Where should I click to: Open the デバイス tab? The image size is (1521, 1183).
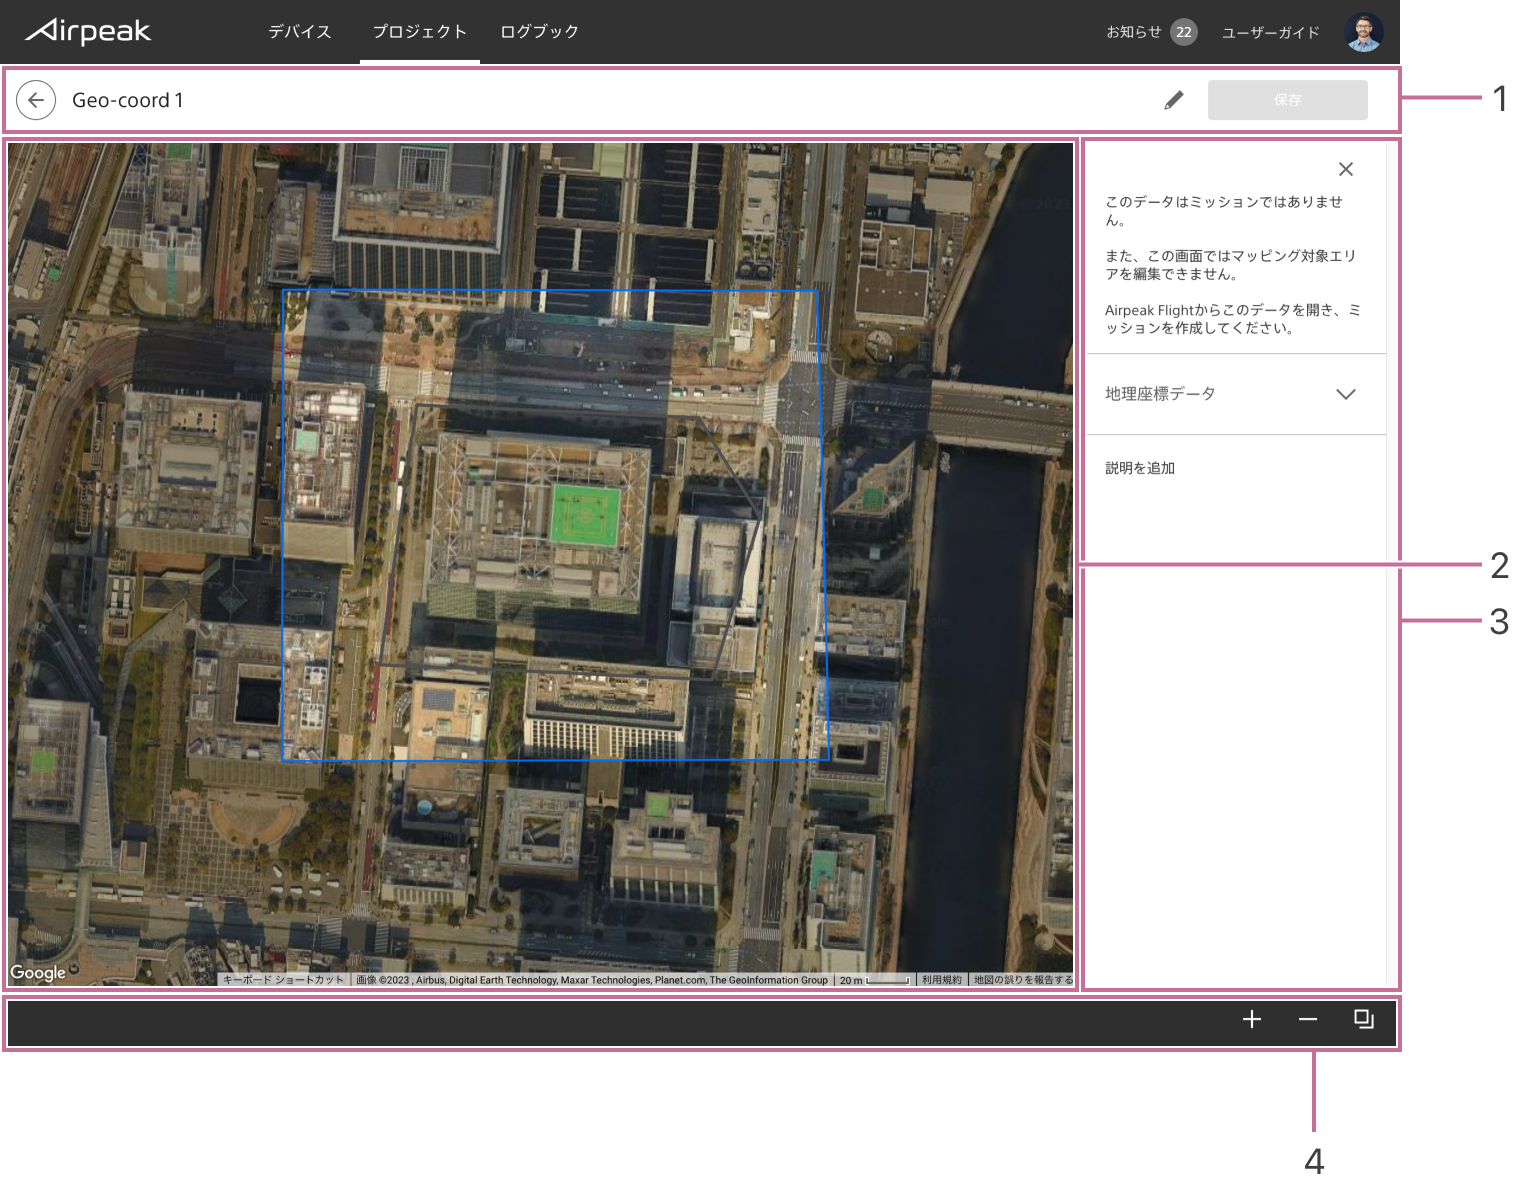299,31
